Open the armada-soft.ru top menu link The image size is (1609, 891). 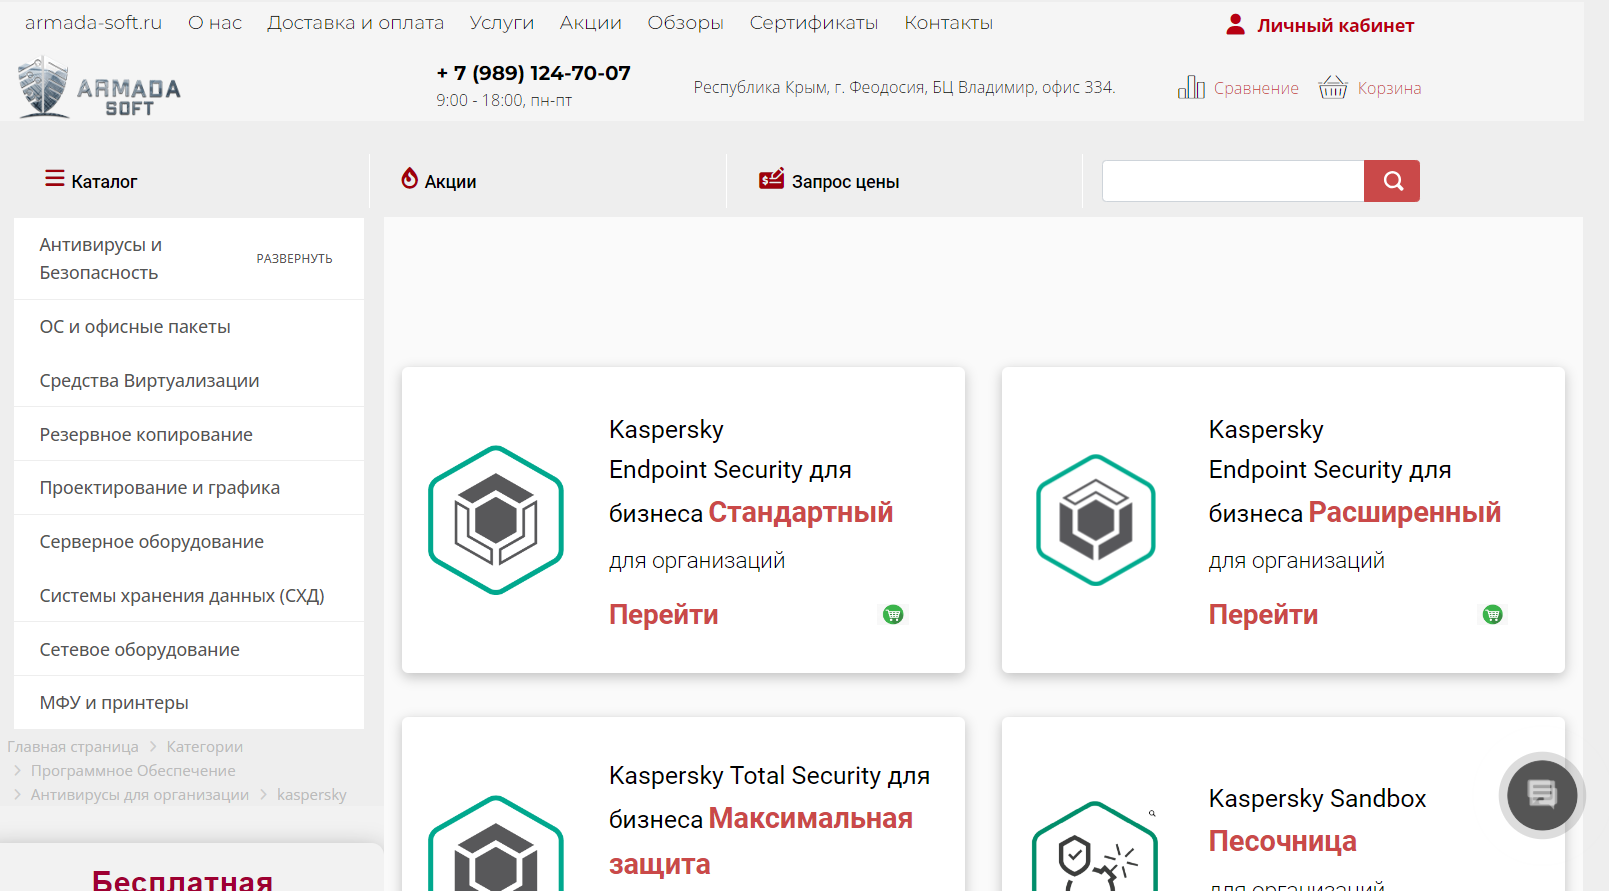[93, 23]
